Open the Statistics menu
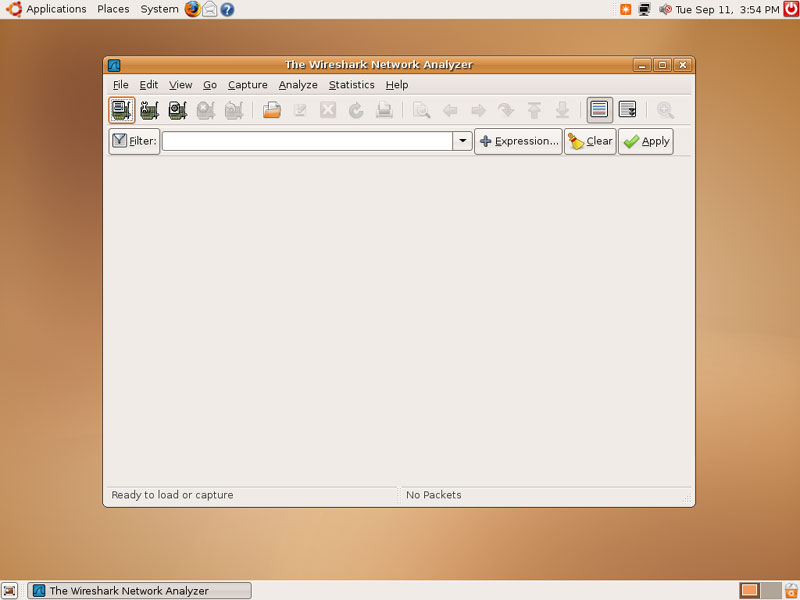Screen dimensions: 800x600 [351, 85]
